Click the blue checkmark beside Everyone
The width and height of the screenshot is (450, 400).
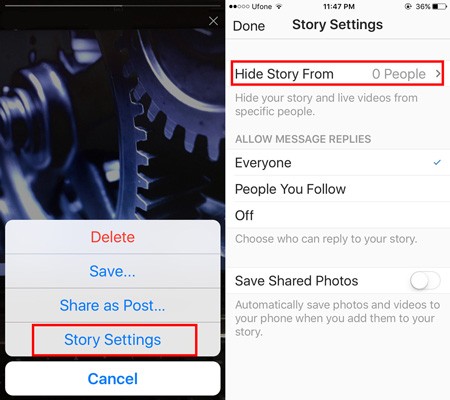pos(437,162)
